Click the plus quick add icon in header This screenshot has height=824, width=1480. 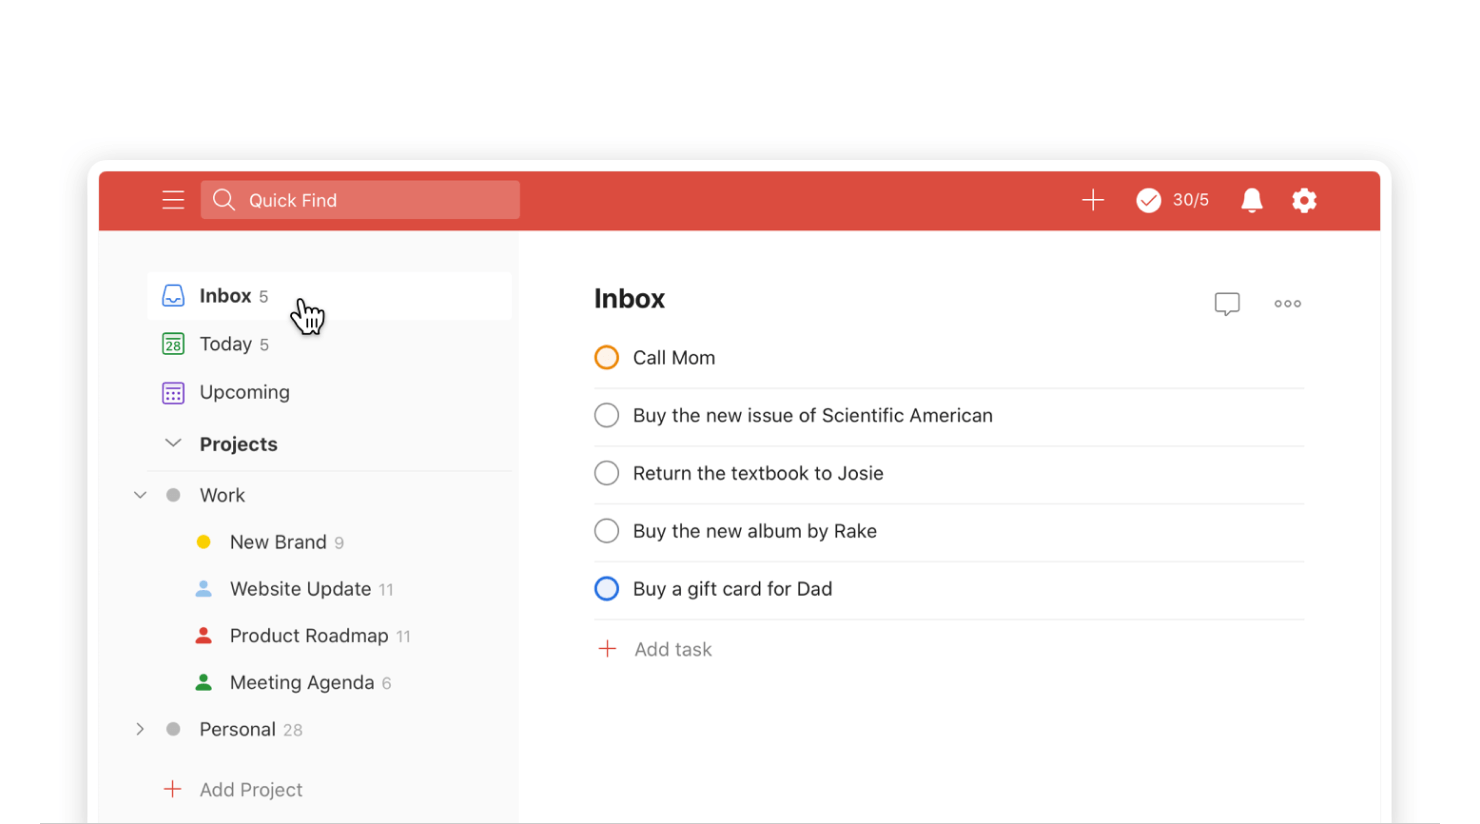[1092, 200]
